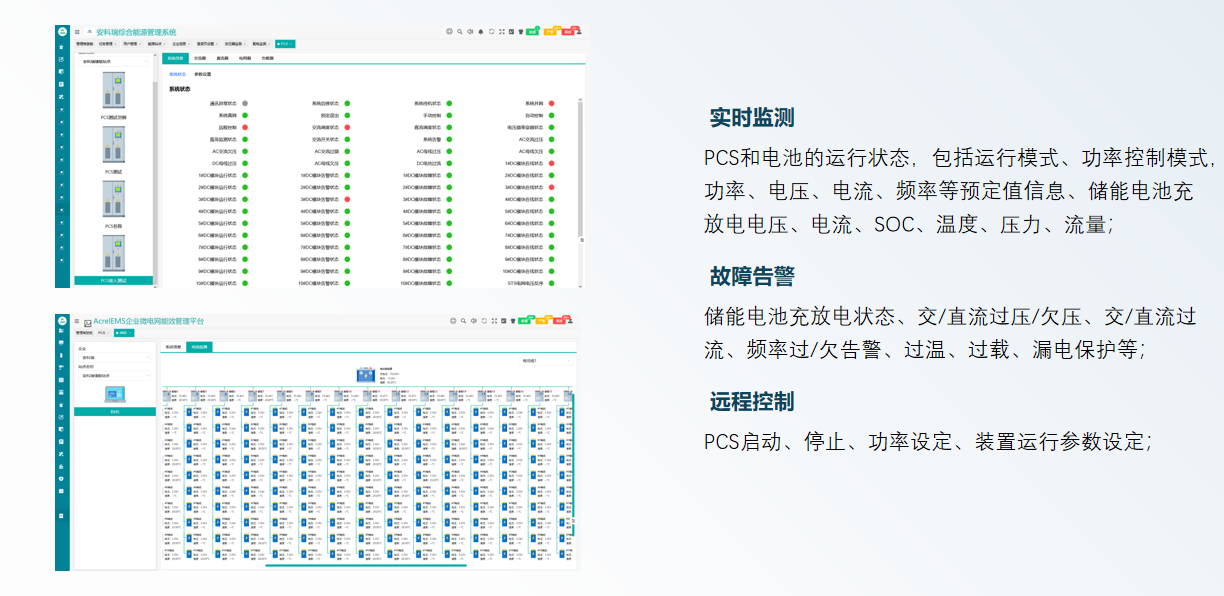This screenshot has height=596, width=1224.
Task: Open the 系统状态 link above the status grid
Action: (x=176, y=74)
